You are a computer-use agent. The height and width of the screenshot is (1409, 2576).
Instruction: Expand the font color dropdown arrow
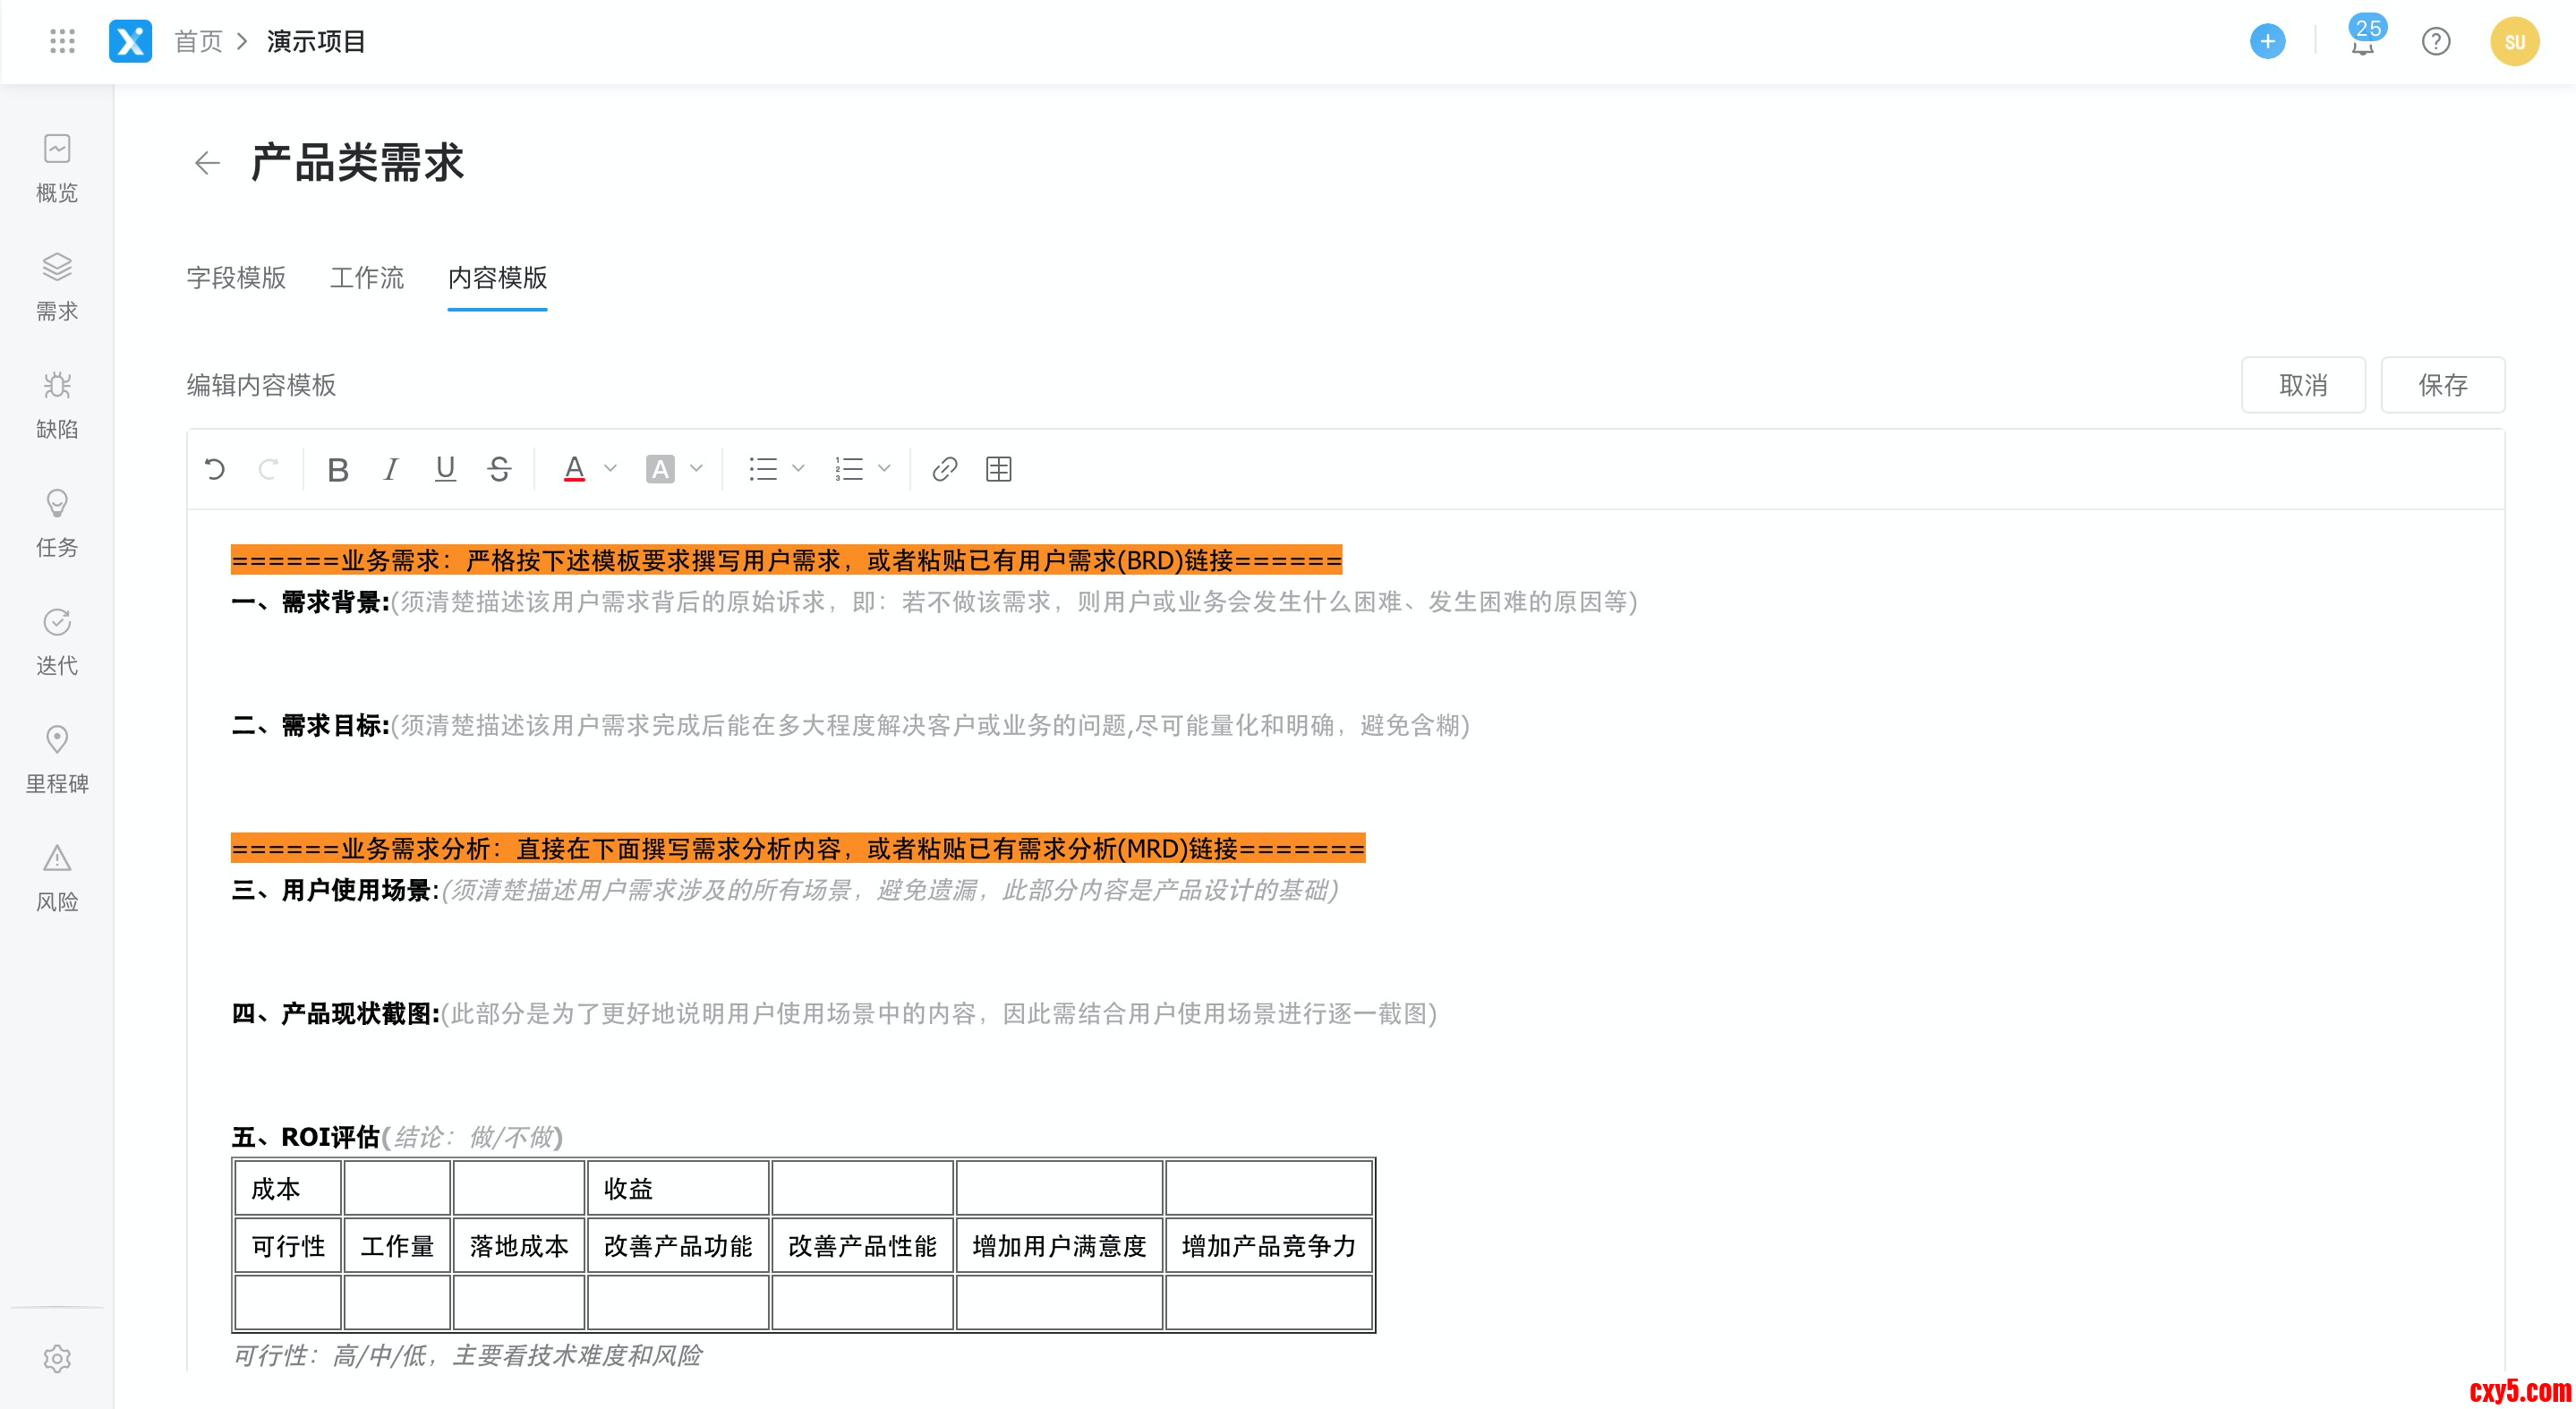tap(611, 469)
